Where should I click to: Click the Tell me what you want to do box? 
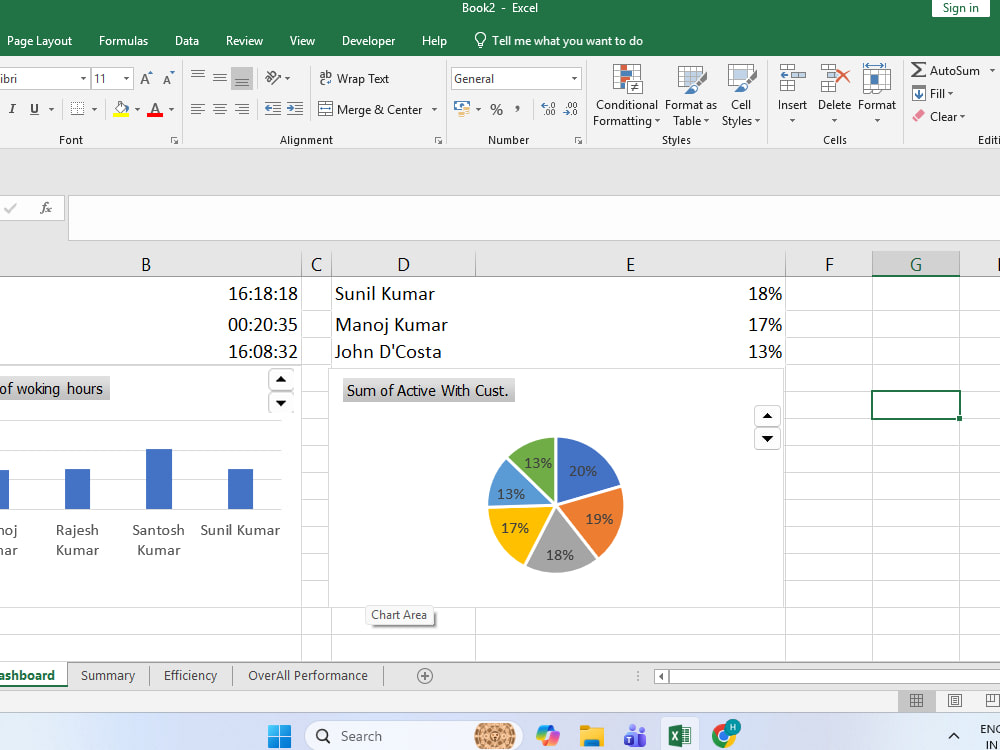tap(558, 41)
